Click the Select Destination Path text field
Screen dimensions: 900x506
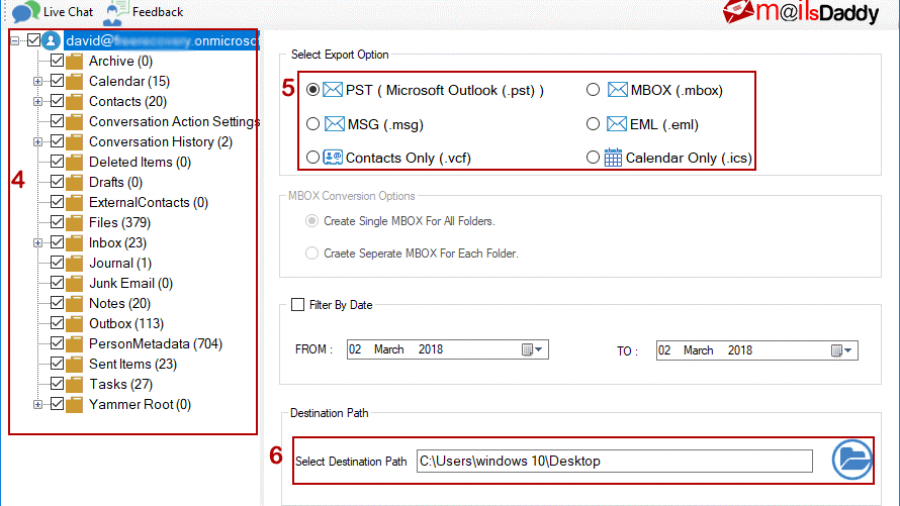pos(614,461)
